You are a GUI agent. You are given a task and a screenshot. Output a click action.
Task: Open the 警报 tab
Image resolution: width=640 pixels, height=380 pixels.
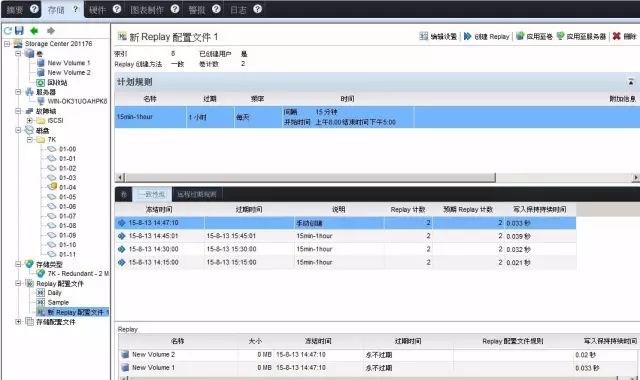196,10
